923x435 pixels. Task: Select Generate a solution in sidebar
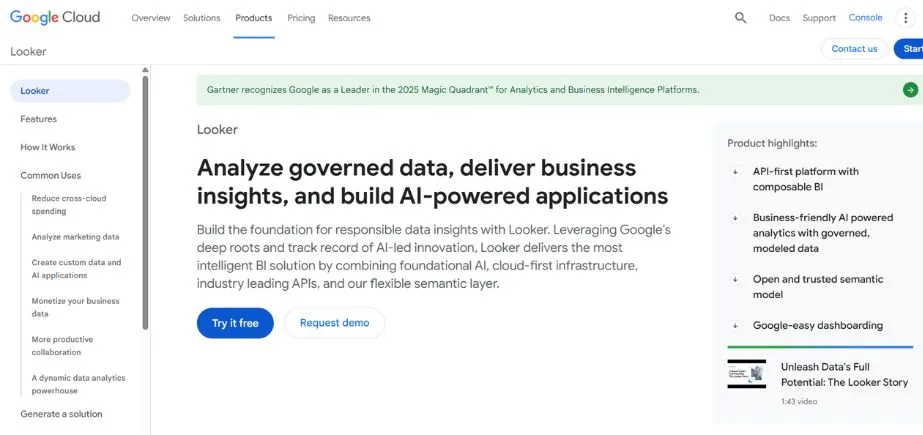tap(61, 414)
